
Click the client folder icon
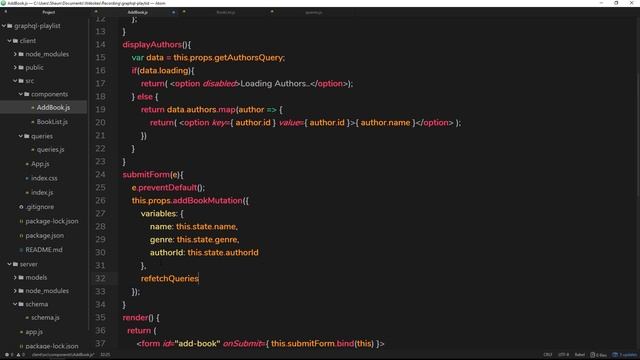(16, 41)
